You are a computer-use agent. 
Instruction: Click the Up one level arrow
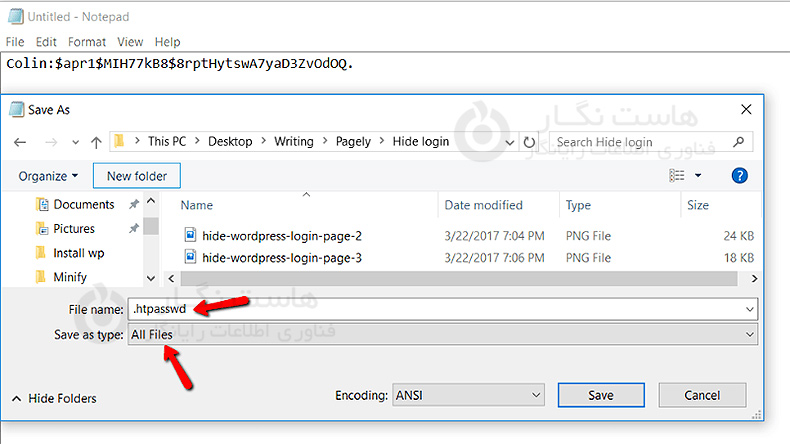click(x=96, y=142)
